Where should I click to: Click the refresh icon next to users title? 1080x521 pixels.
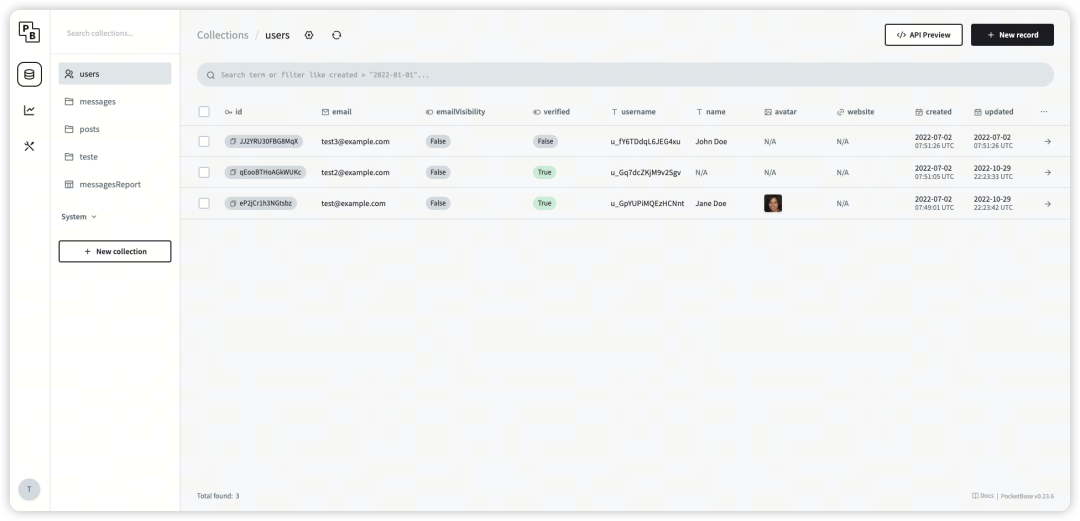[x=336, y=35]
